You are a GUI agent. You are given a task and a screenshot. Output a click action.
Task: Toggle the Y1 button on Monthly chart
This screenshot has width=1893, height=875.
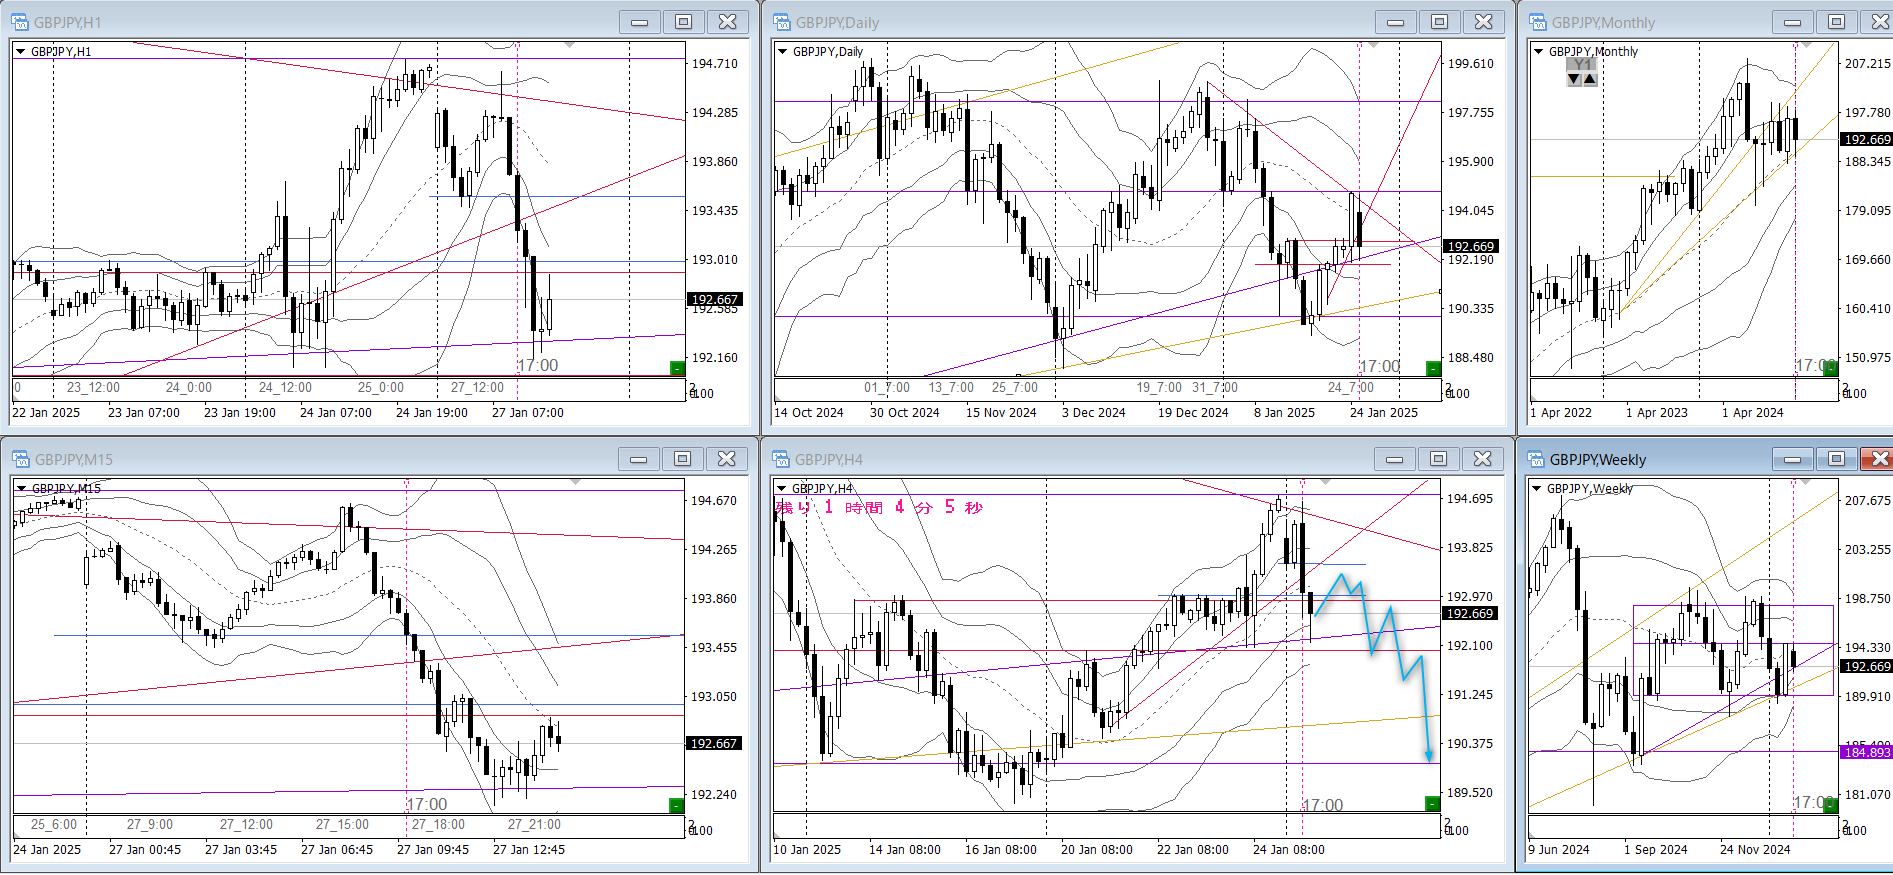click(x=1581, y=65)
